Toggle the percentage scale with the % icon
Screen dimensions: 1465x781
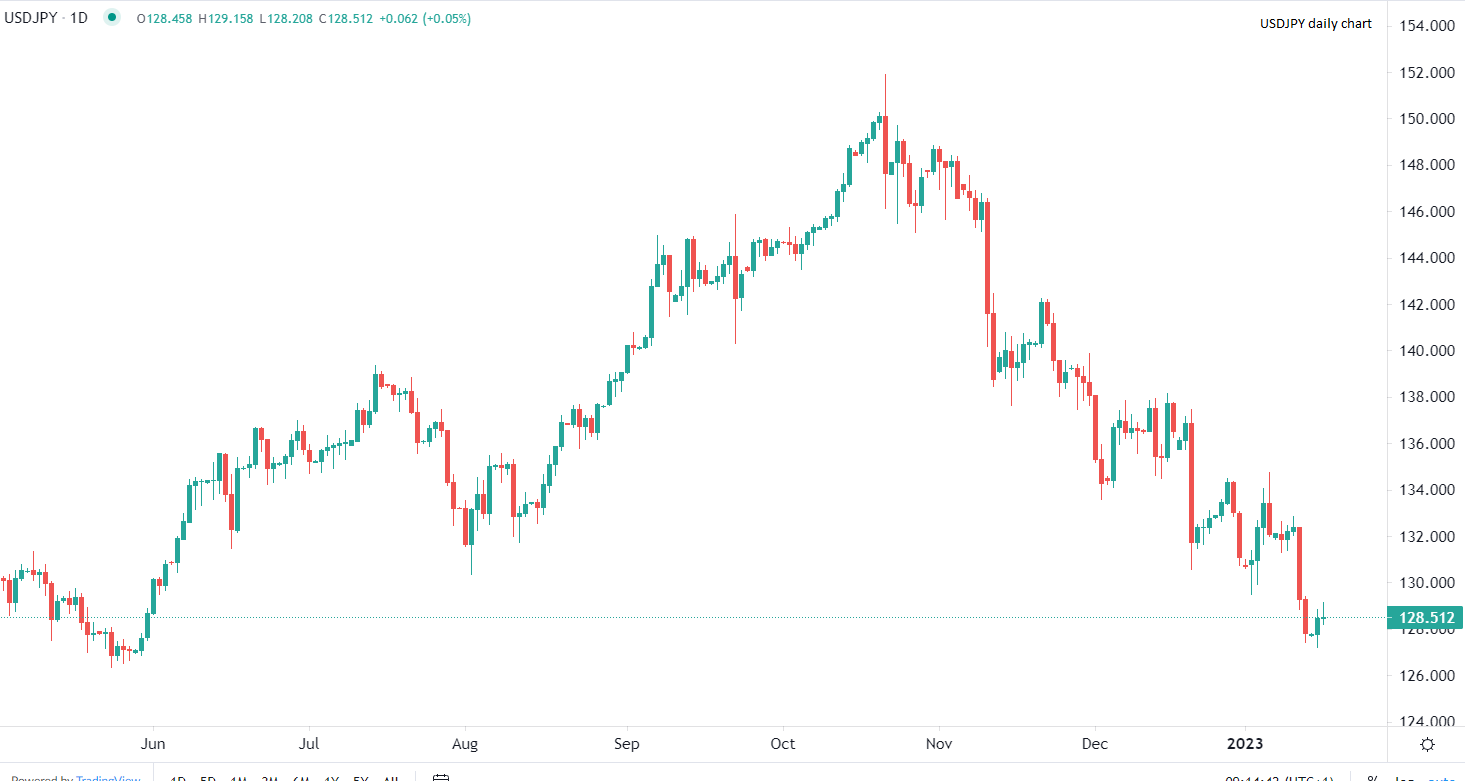1371,778
